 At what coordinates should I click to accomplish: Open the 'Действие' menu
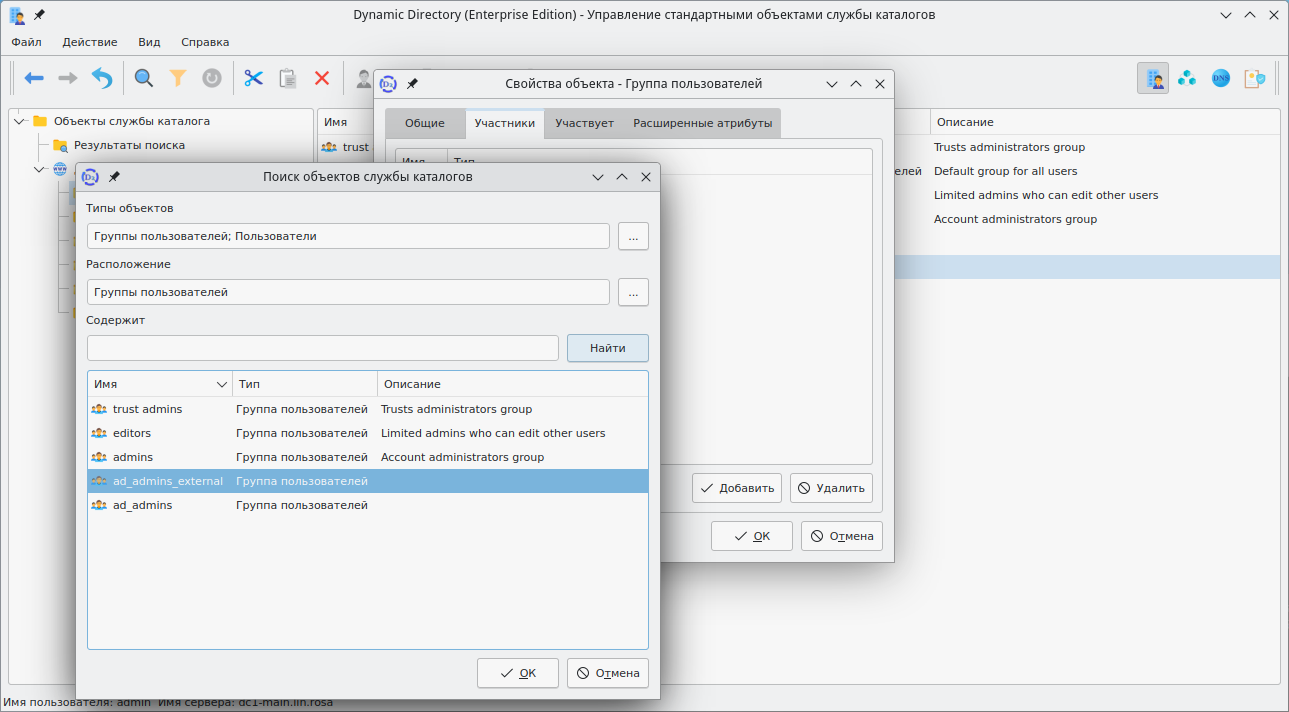tap(90, 42)
